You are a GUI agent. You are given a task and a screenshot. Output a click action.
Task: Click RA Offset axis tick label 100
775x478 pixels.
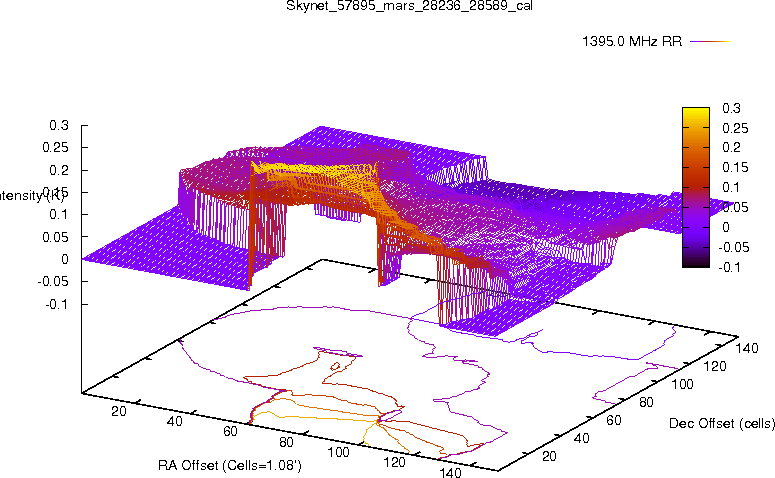pos(339,452)
